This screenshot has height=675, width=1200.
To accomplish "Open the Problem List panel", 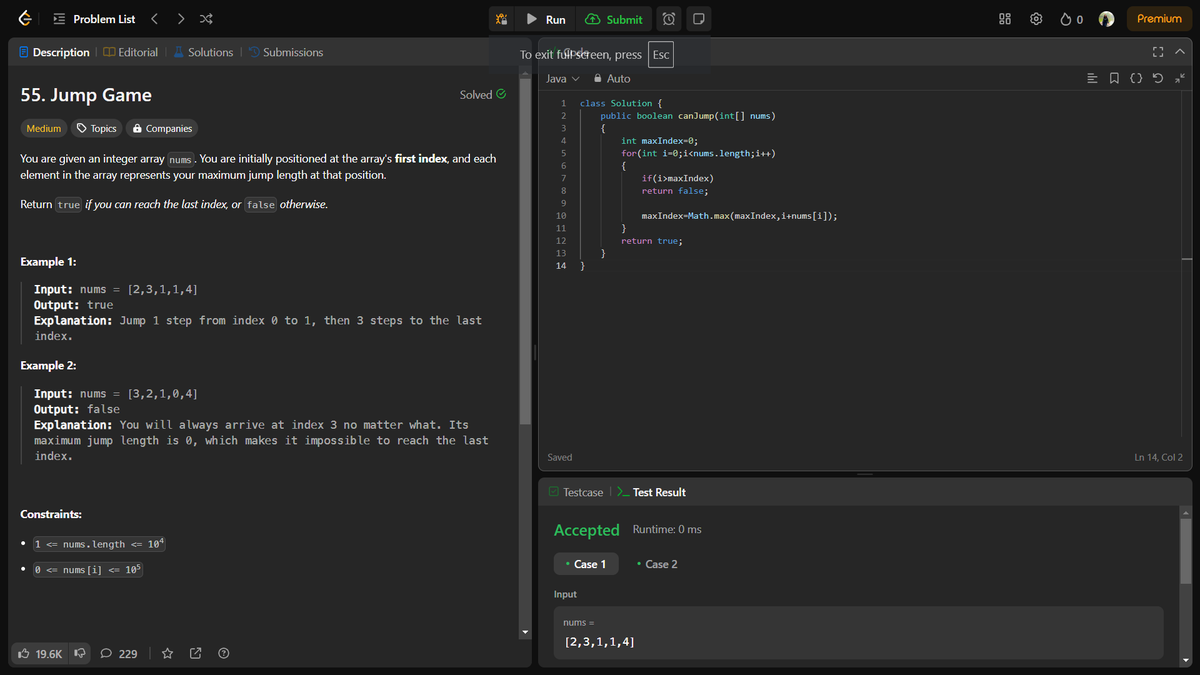I will coord(93,19).
